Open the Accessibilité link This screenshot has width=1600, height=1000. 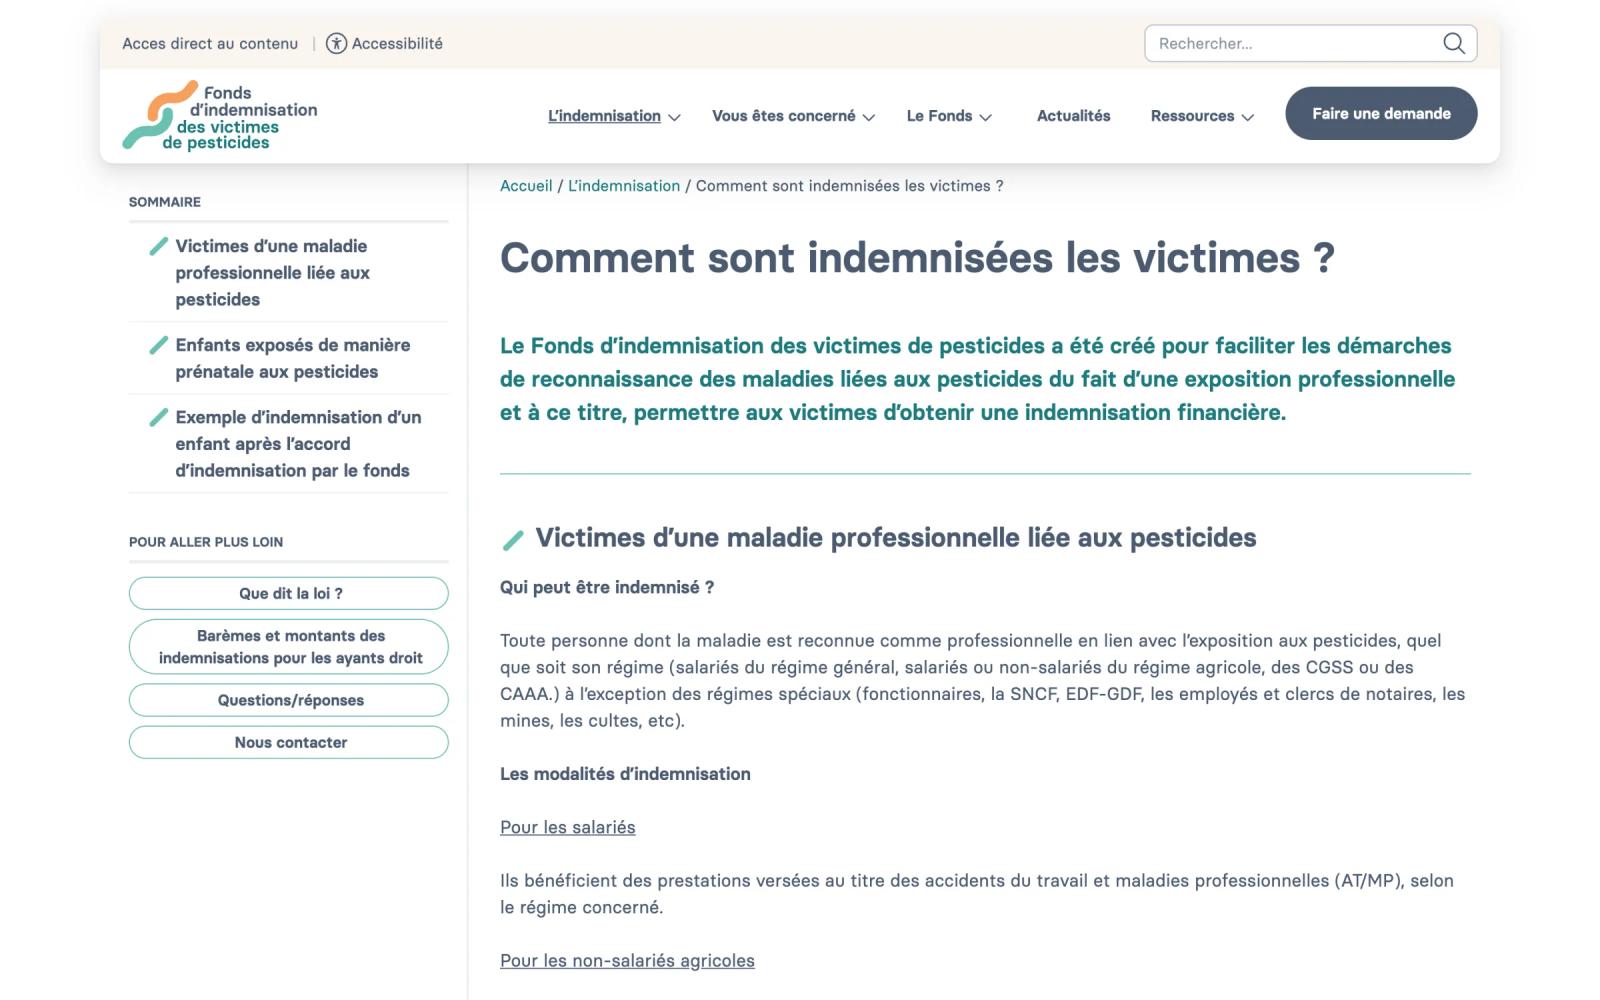coord(397,43)
